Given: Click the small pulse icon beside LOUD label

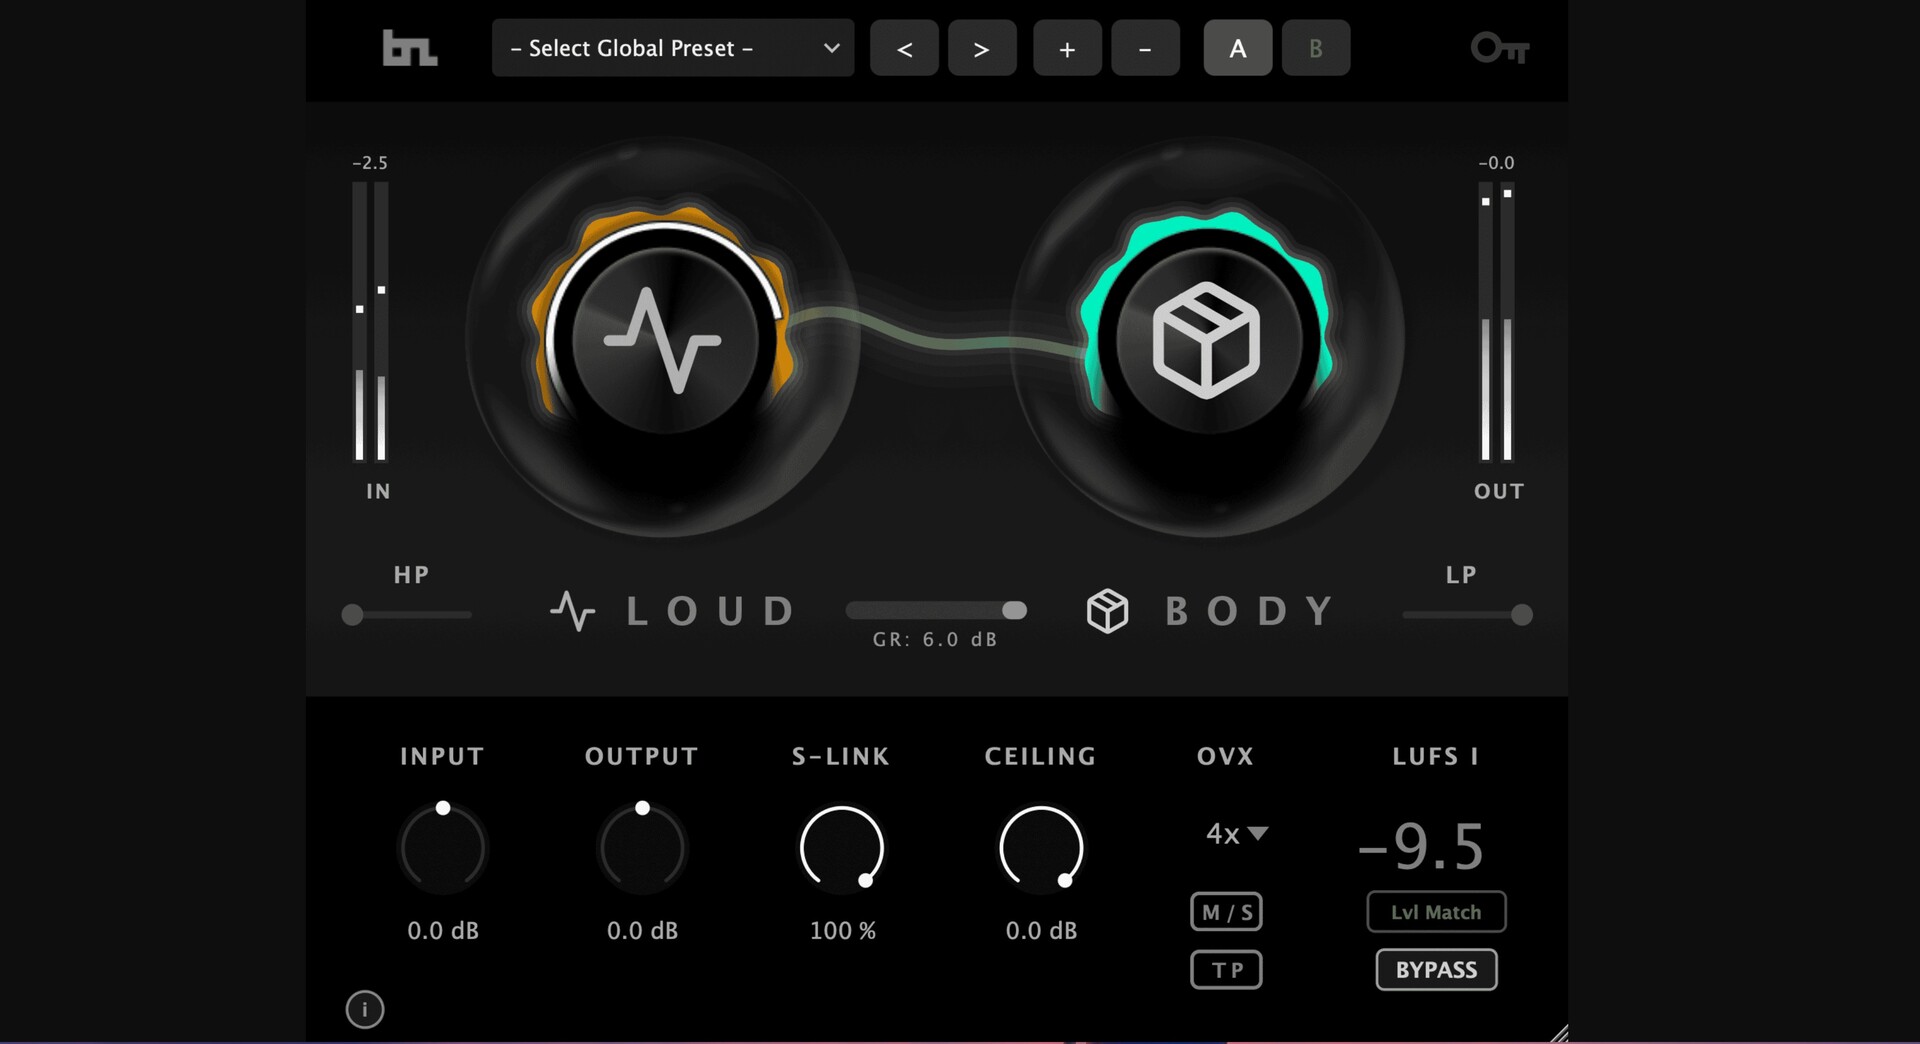Looking at the screenshot, I should 572,611.
